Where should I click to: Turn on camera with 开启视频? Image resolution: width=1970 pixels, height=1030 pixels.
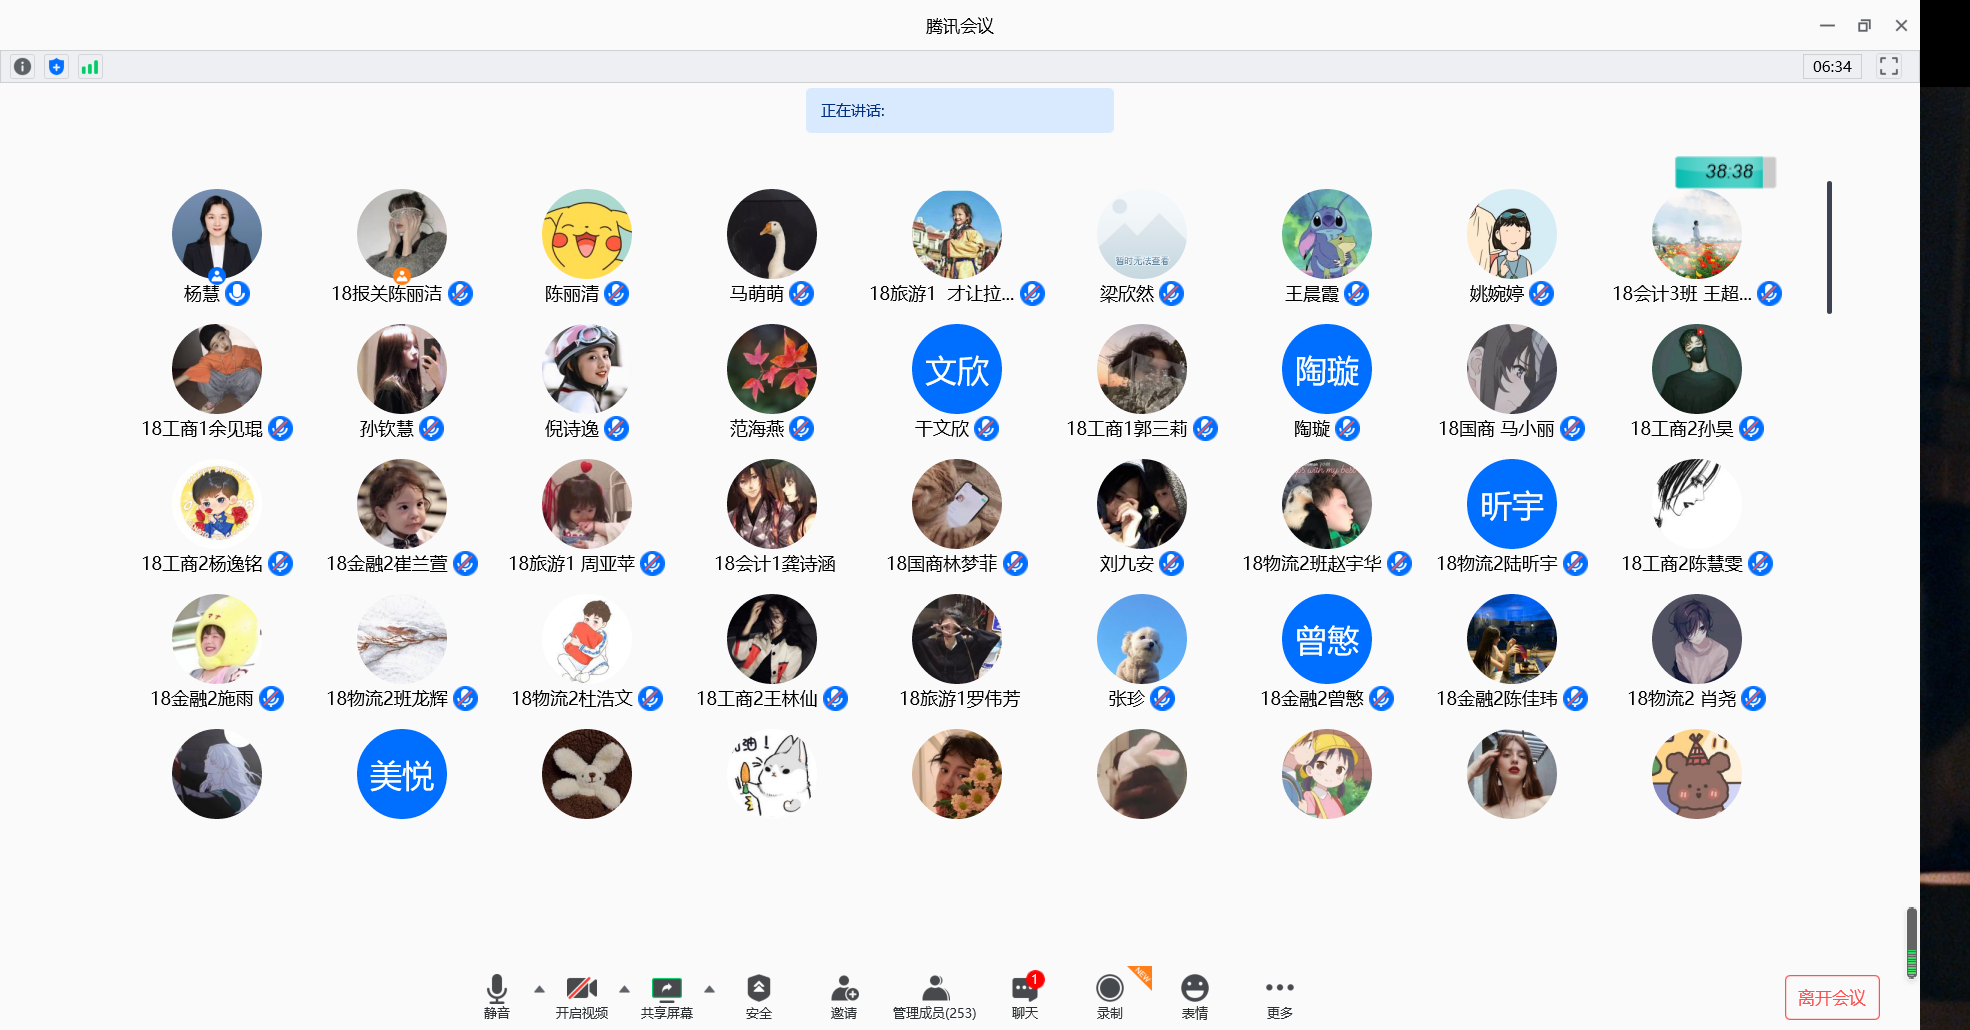pyautogui.click(x=582, y=996)
